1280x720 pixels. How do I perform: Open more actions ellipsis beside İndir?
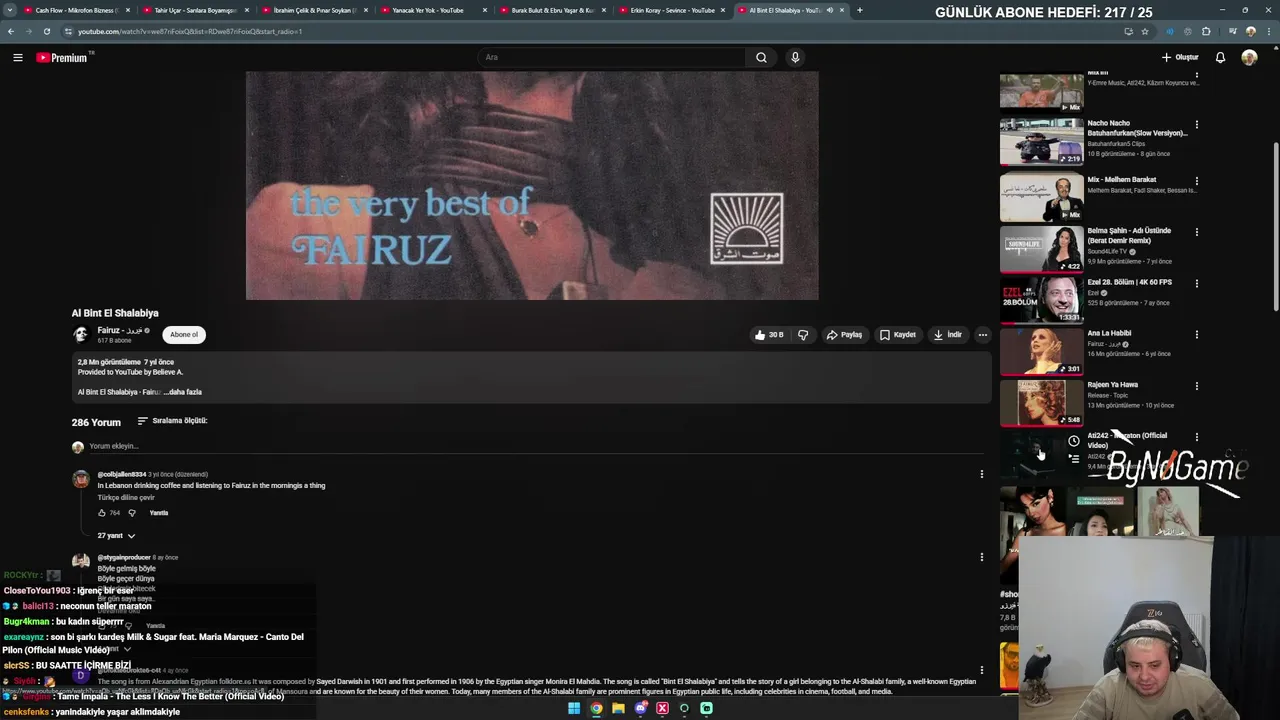pos(983,335)
